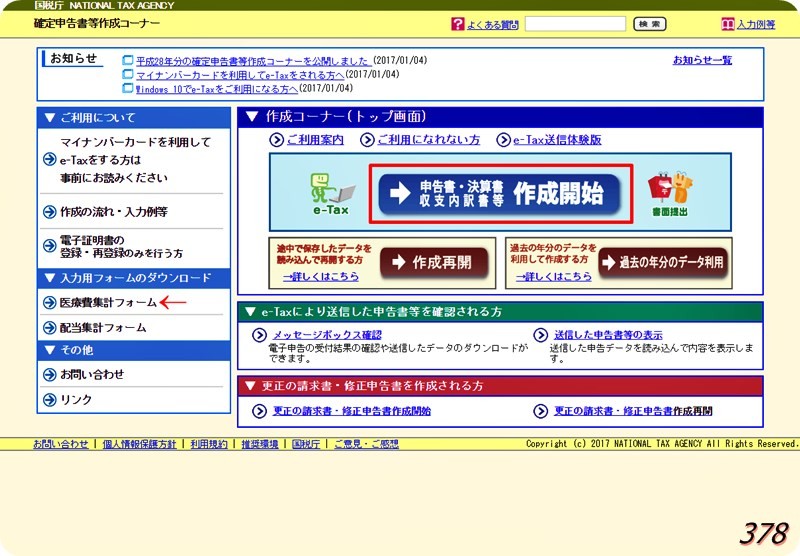Click the 検索 search button

[x=649, y=24]
